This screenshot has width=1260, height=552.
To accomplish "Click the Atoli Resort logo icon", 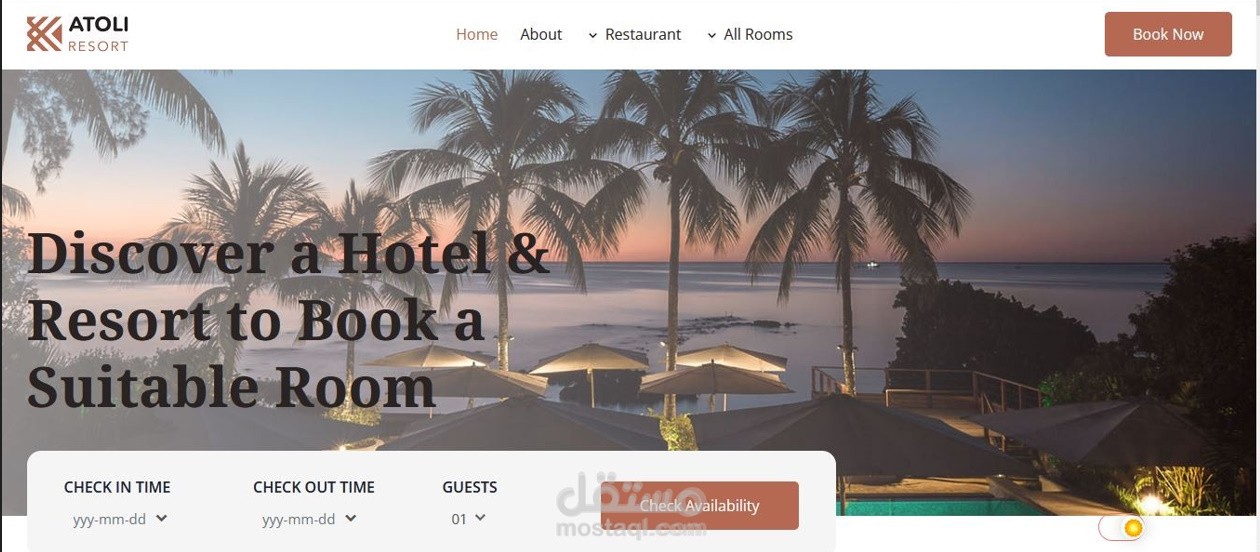I will tap(44, 34).
